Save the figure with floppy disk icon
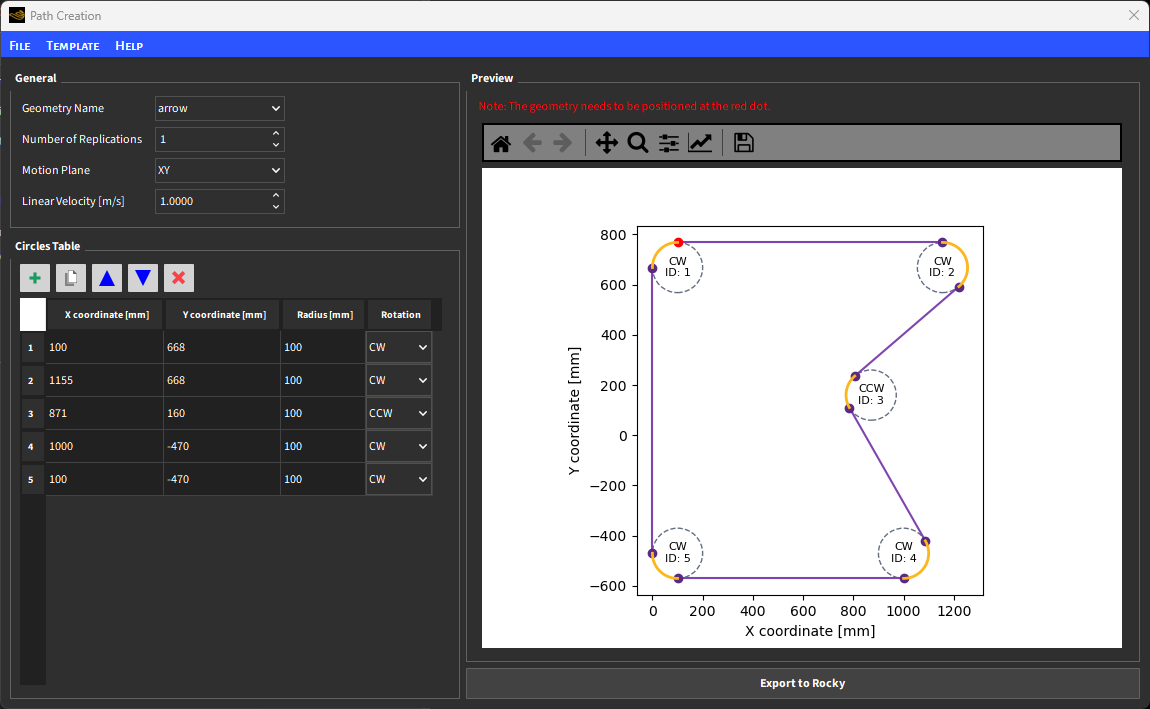This screenshot has width=1150, height=709. tap(744, 143)
